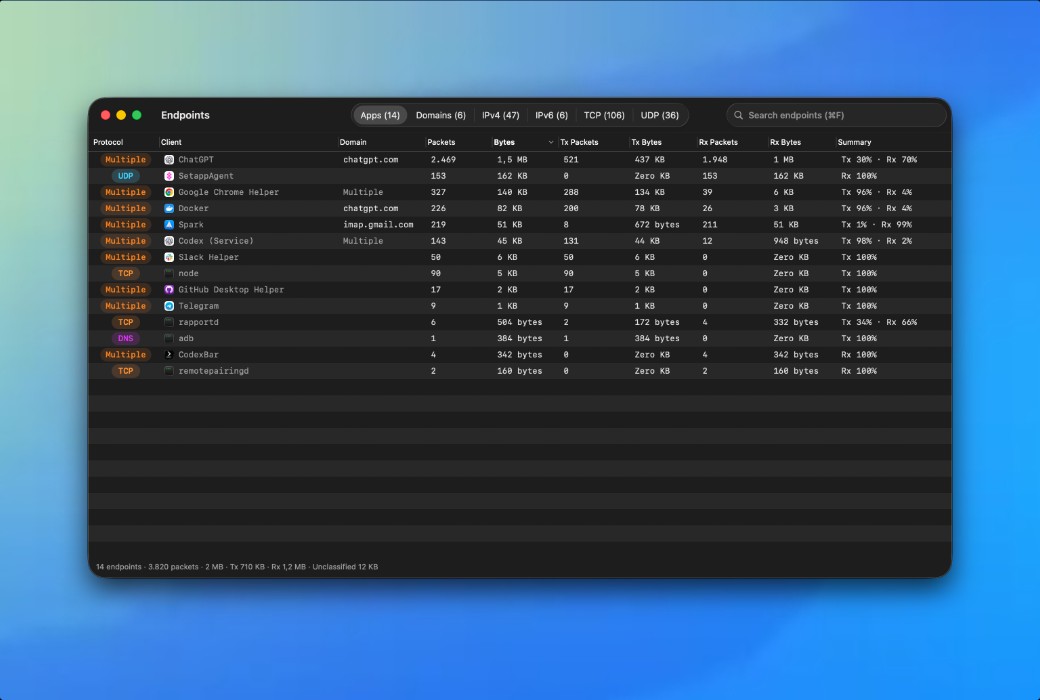
Task: Click the TCP badge for remotepairingd
Action: coord(125,371)
